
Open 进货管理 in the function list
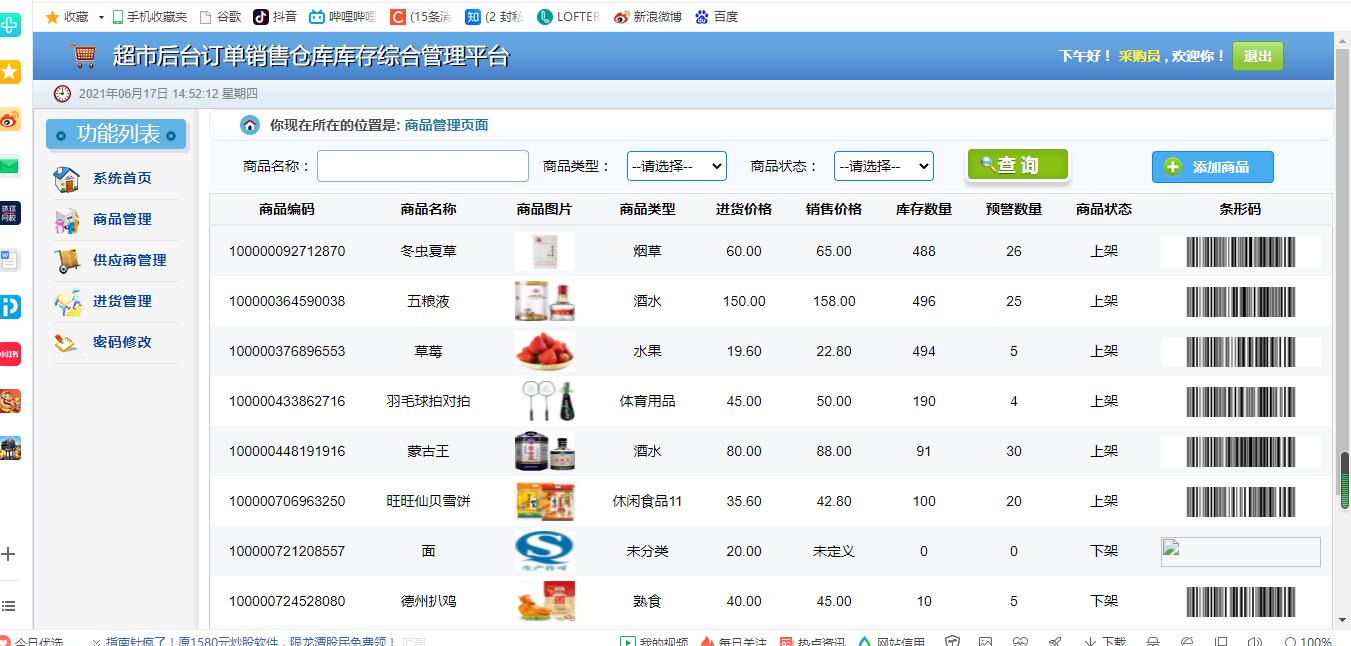[122, 301]
